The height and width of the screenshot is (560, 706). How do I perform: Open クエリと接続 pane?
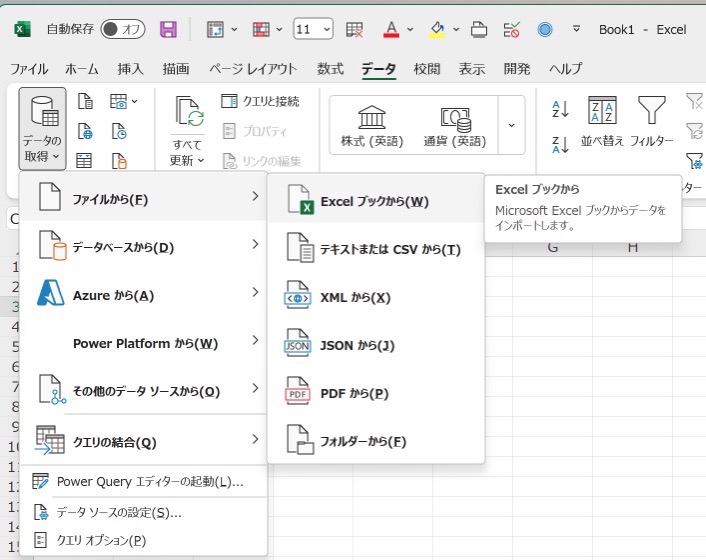coord(260,101)
